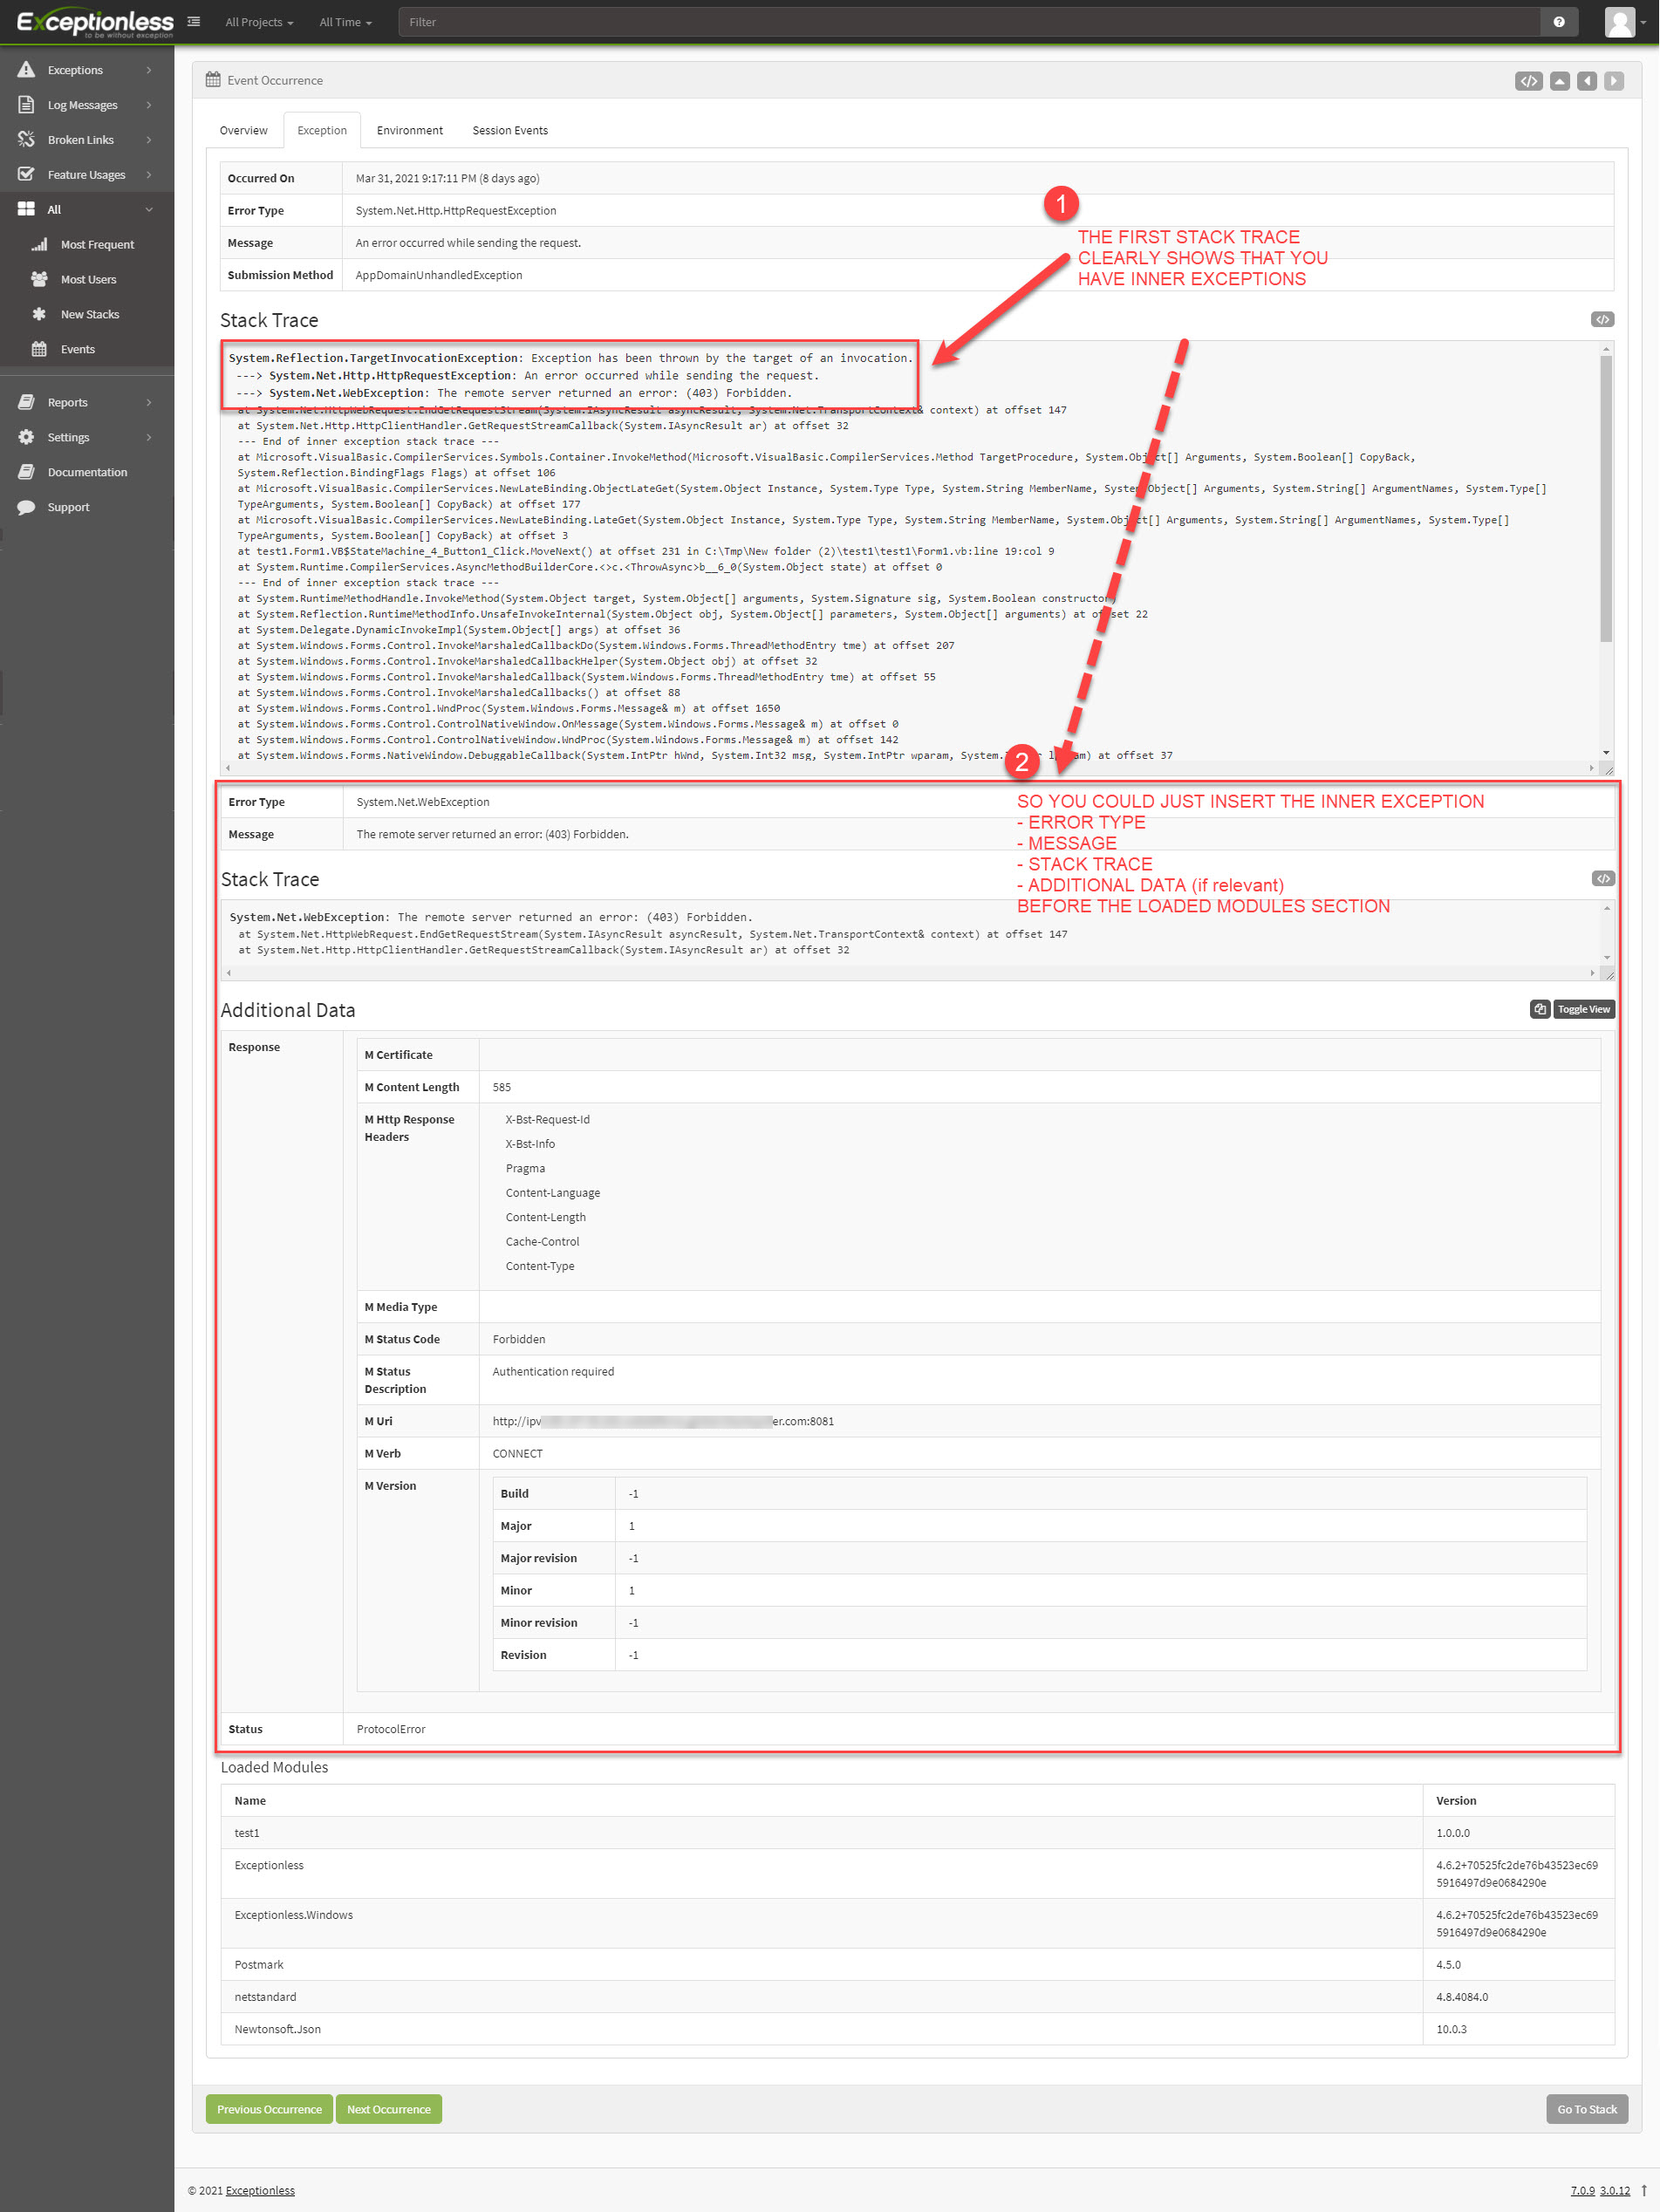Viewport: 1660px width, 2212px height.
Task: Open the All Time dropdown
Action: point(344,21)
